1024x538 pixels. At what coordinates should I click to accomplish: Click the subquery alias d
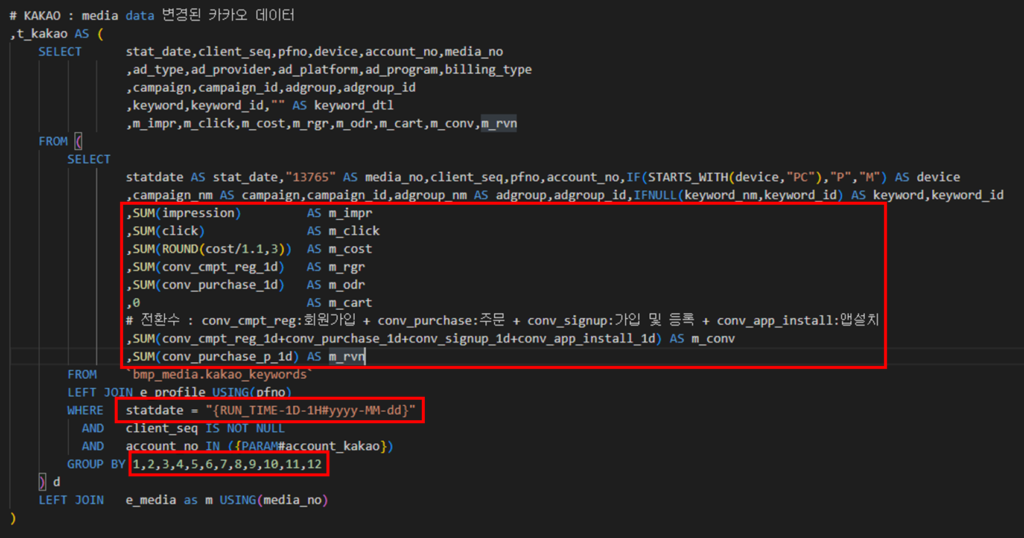[x=56, y=482]
